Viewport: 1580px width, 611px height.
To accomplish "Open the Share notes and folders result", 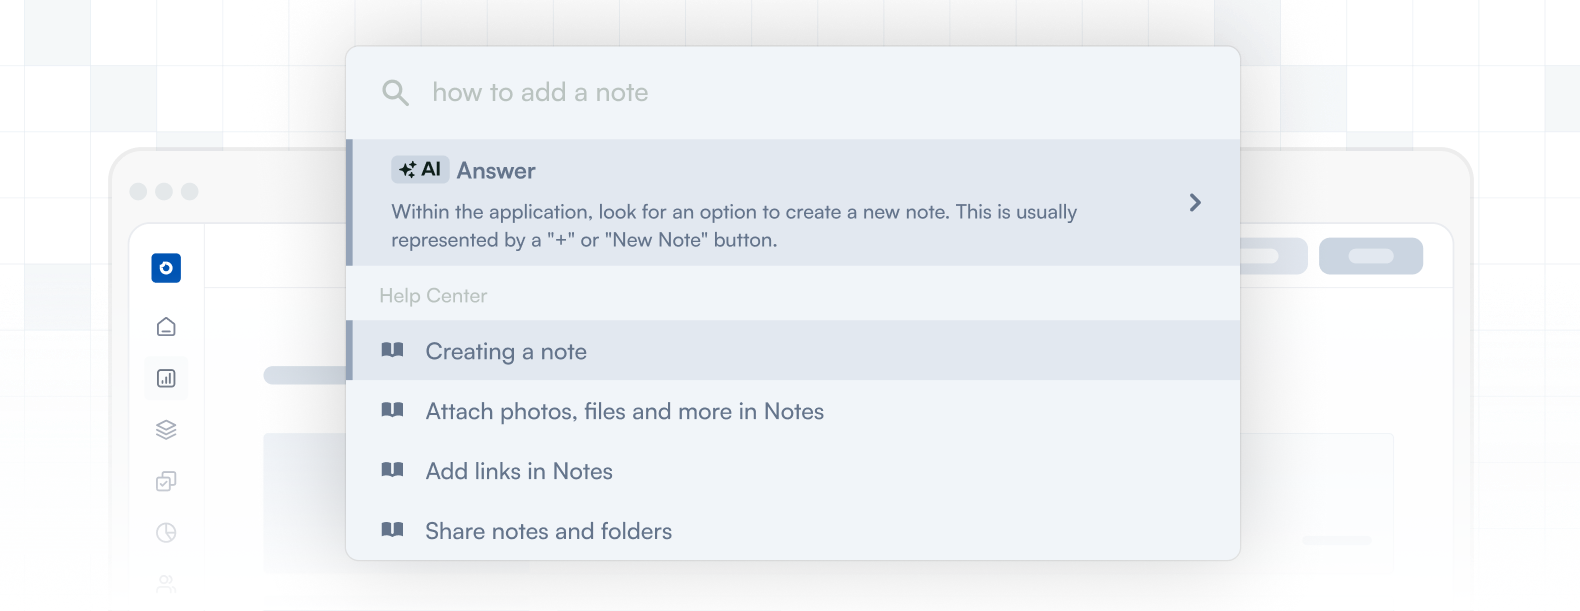I will (x=548, y=531).
